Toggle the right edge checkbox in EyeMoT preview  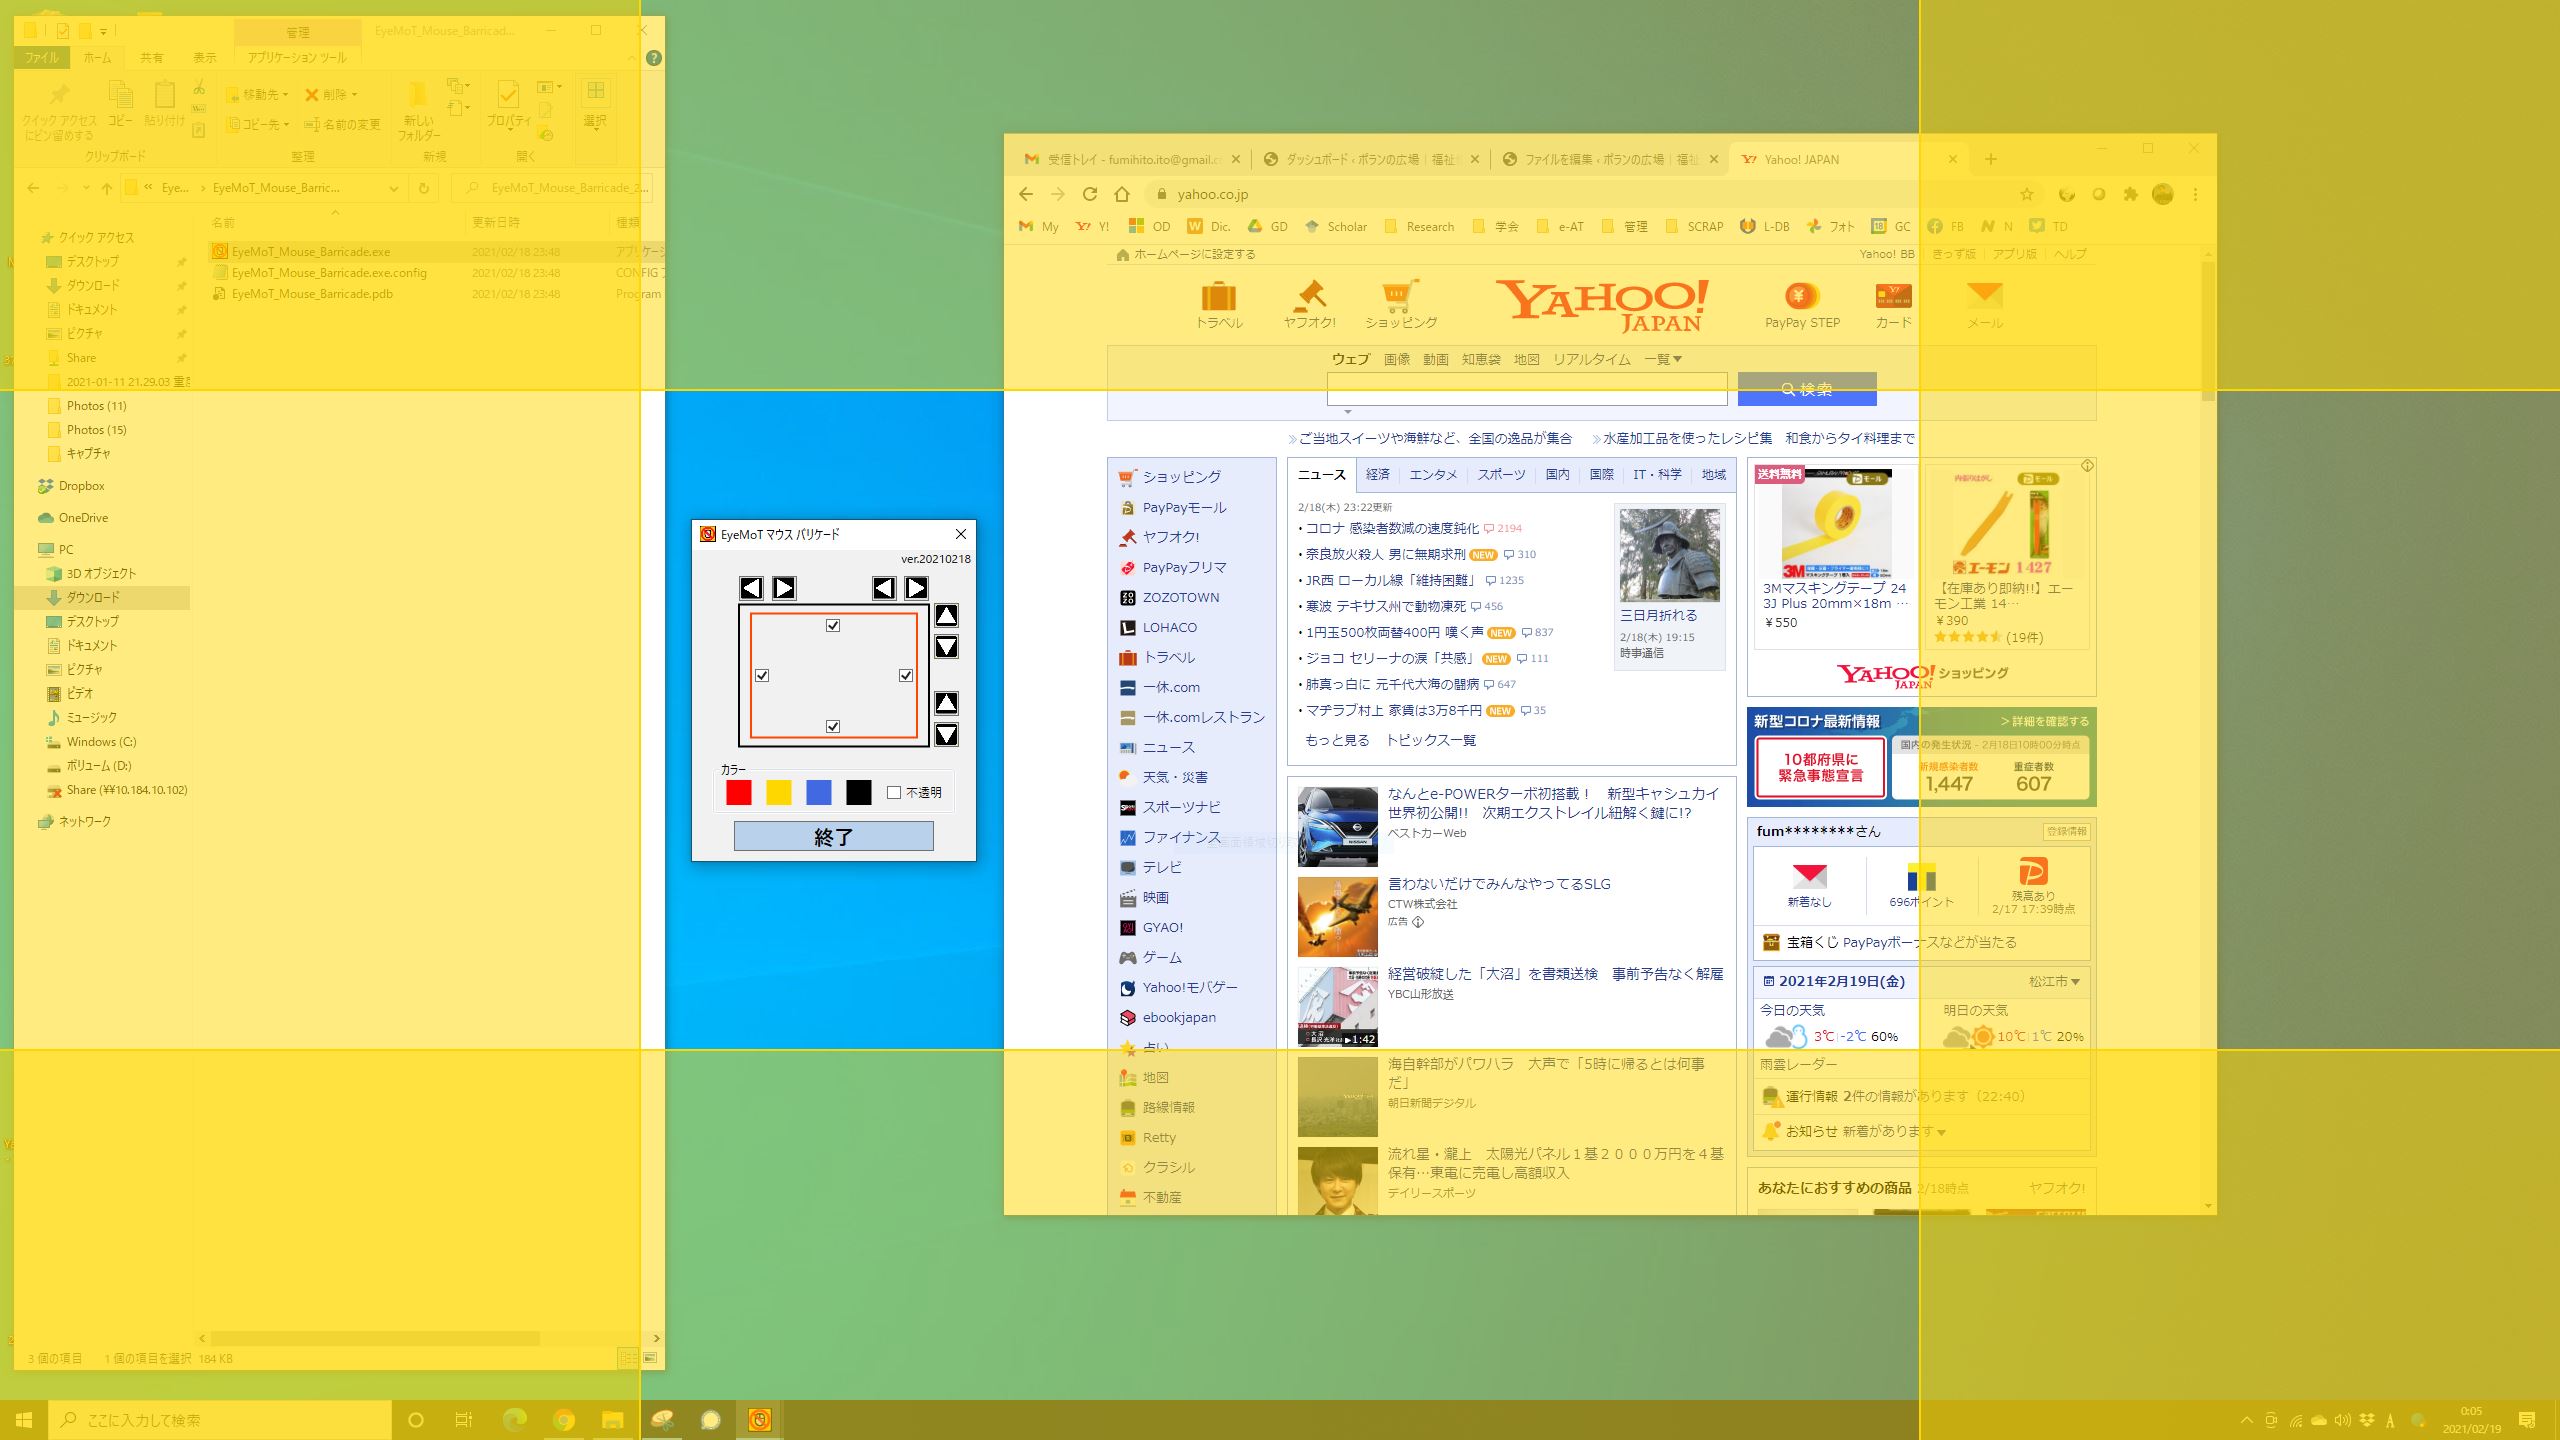click(x=906, y=676)
